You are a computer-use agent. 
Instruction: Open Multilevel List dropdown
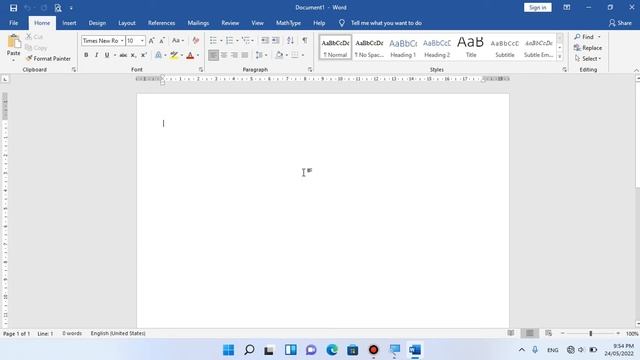pyautogui.click(x=253, y=40)
